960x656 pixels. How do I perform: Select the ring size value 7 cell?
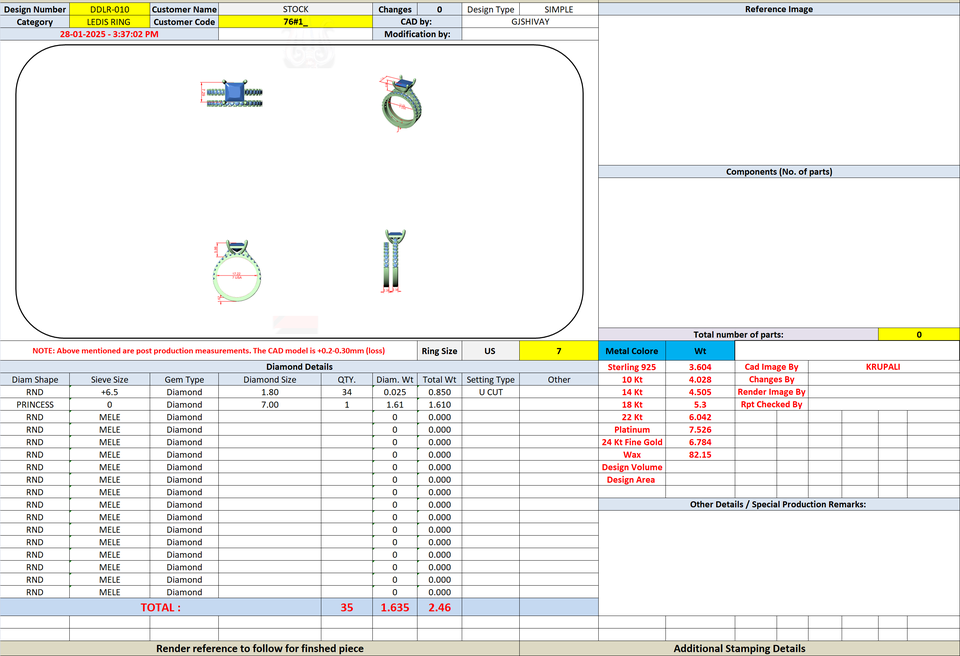click(x=558, y=351)
